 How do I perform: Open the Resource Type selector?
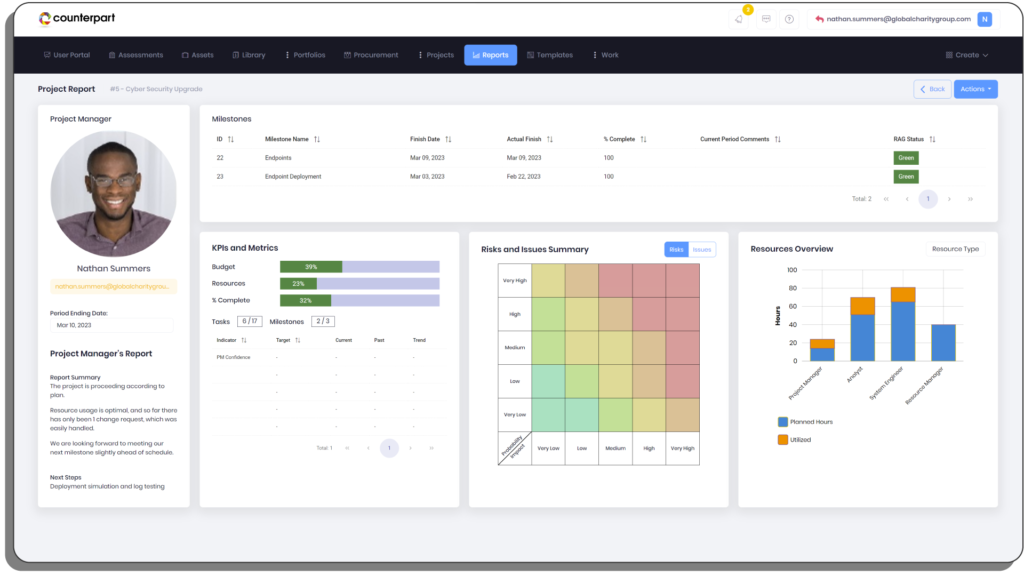click(954, 249)
